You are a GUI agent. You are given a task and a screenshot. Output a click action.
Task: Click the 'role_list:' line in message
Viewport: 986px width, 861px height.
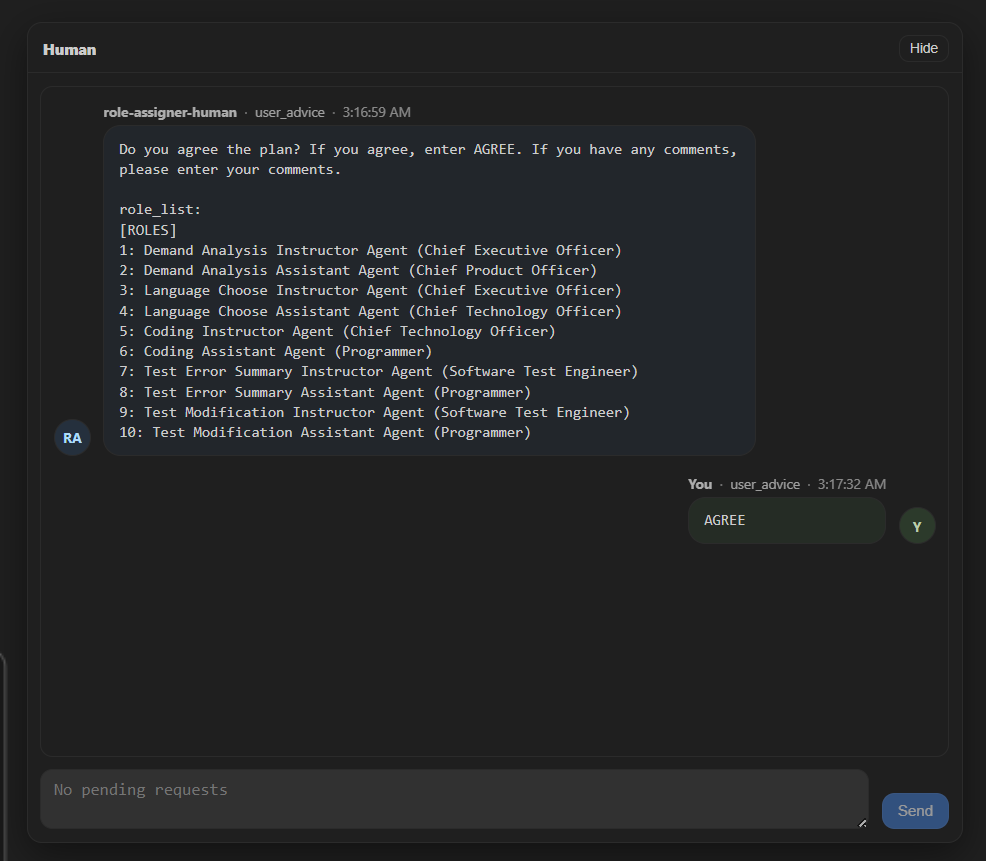pyautogui.click(x=160, y=210)
